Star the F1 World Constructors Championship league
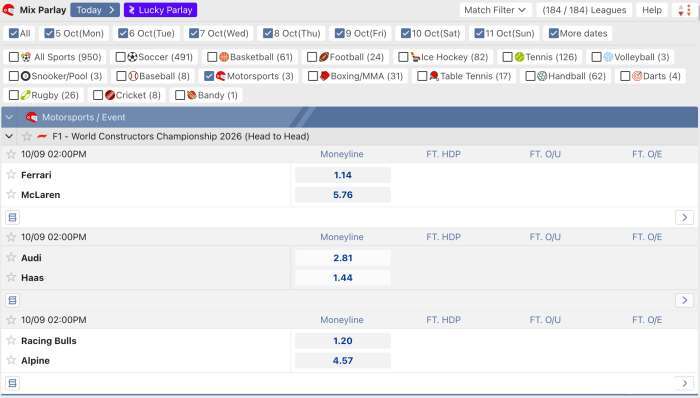The height and width of the screenshot is (398, 700). click(27, 136)
